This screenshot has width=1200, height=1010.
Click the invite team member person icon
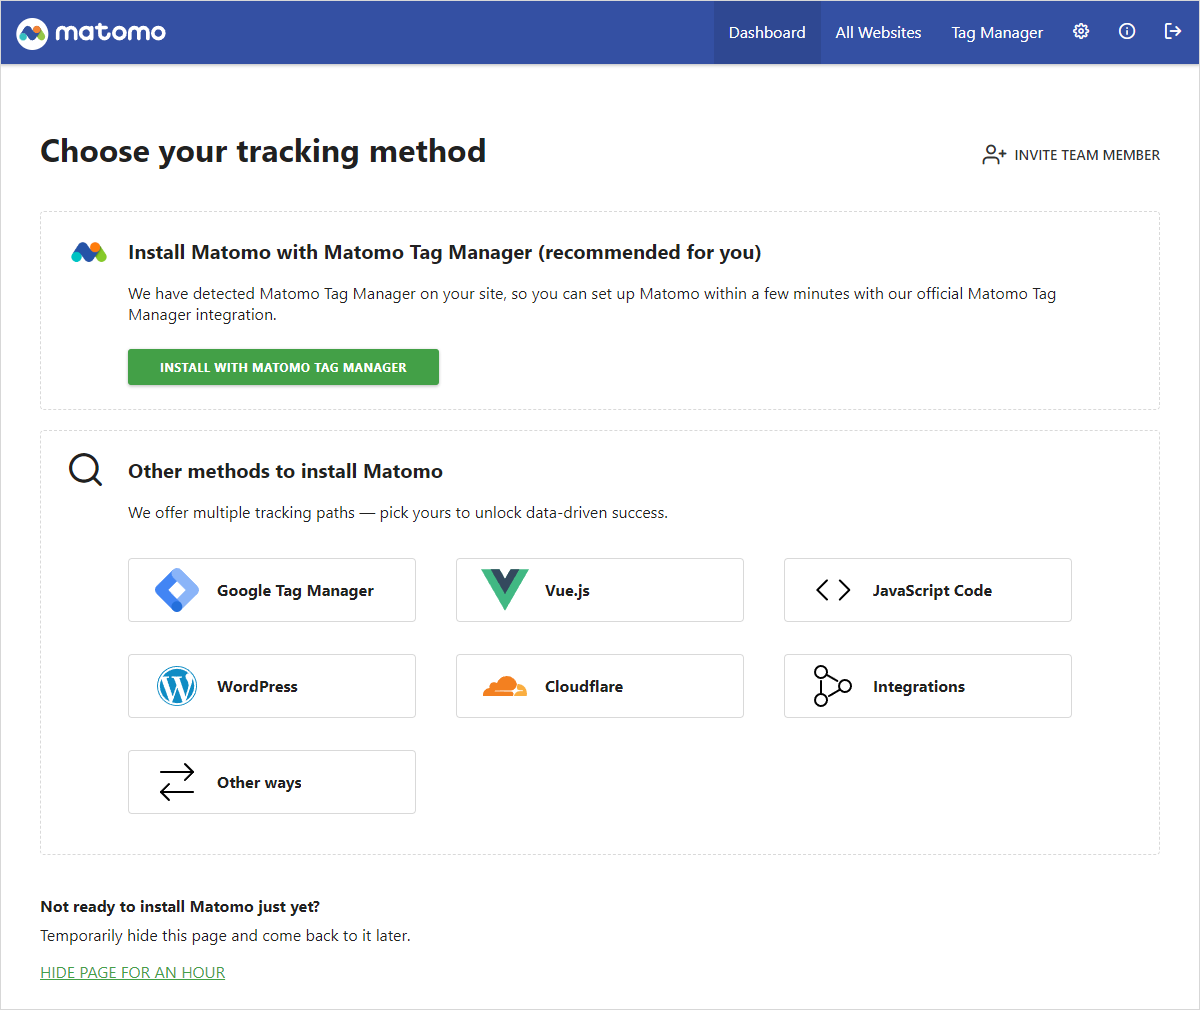point(994,155)
